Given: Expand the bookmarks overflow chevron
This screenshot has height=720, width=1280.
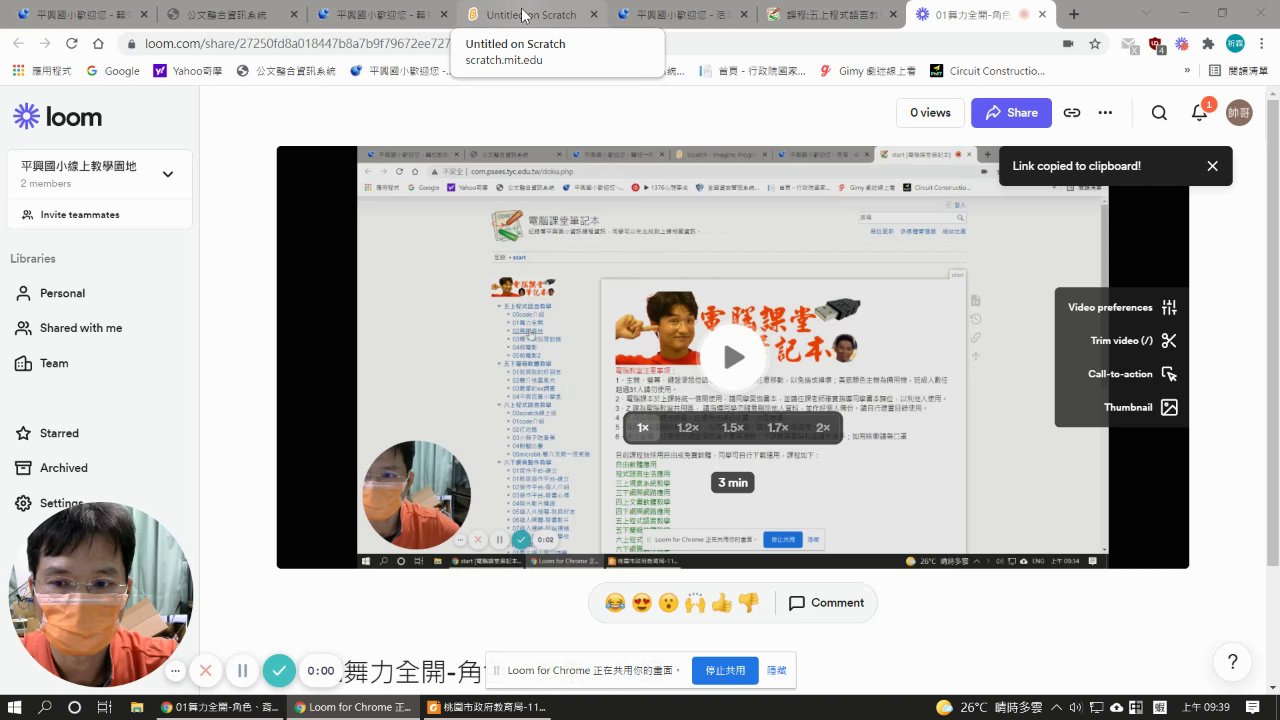Looking at the screenshot, I should (1187, 71).
